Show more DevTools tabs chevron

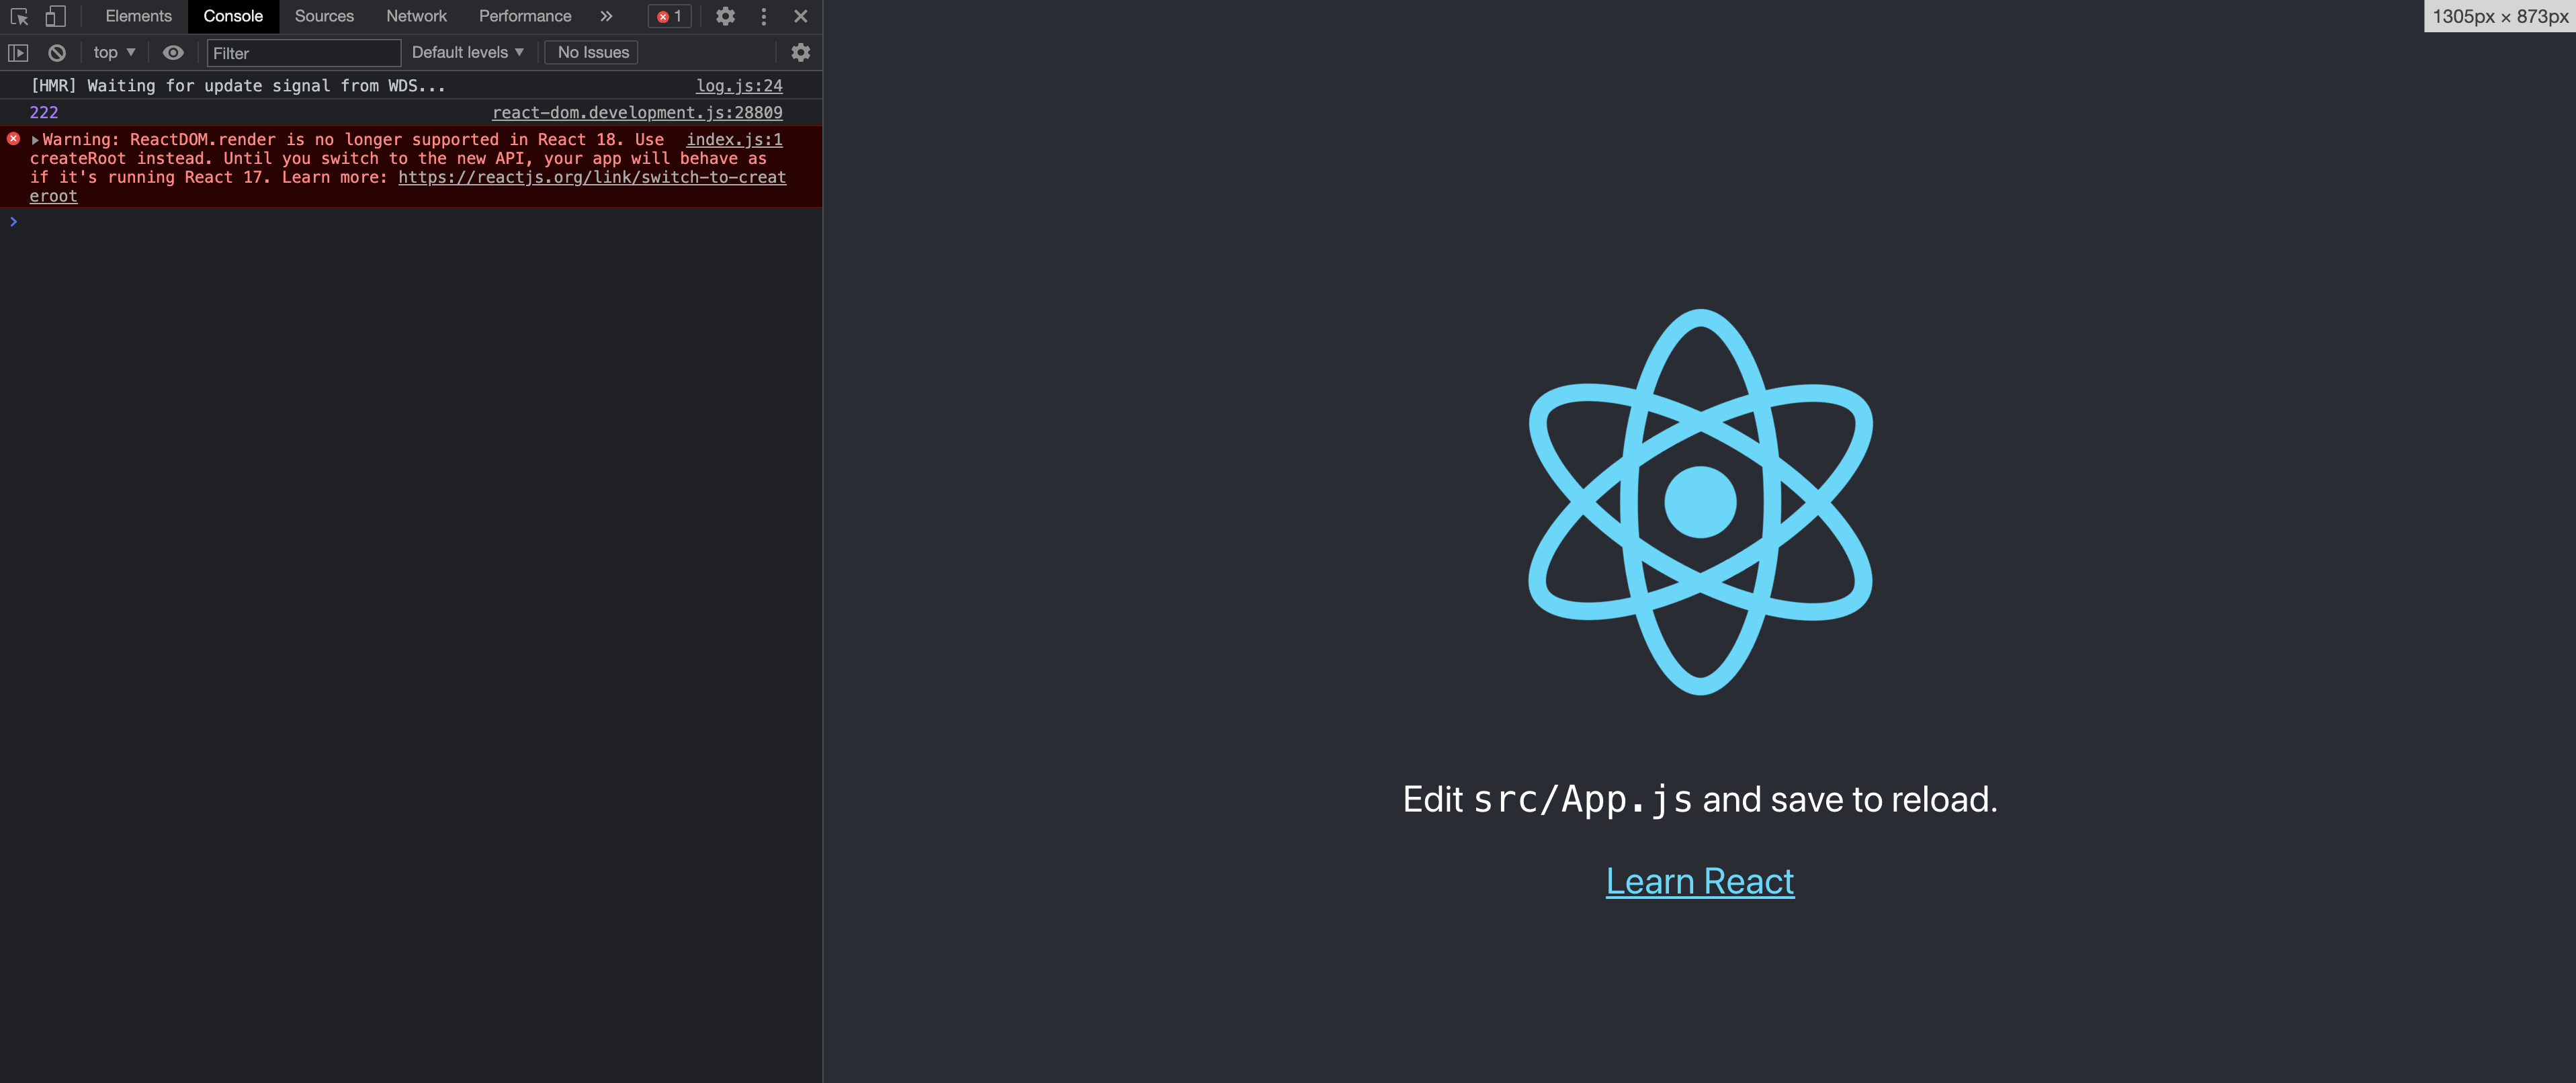click(606, 16)
